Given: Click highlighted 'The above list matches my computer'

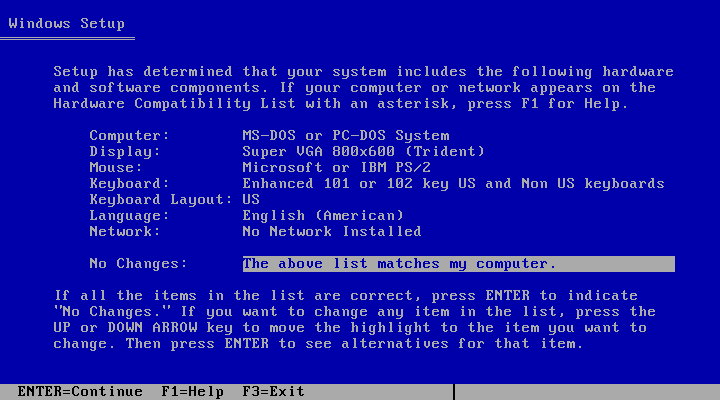Looking at the screenshot, I should [x=459, y=264].
